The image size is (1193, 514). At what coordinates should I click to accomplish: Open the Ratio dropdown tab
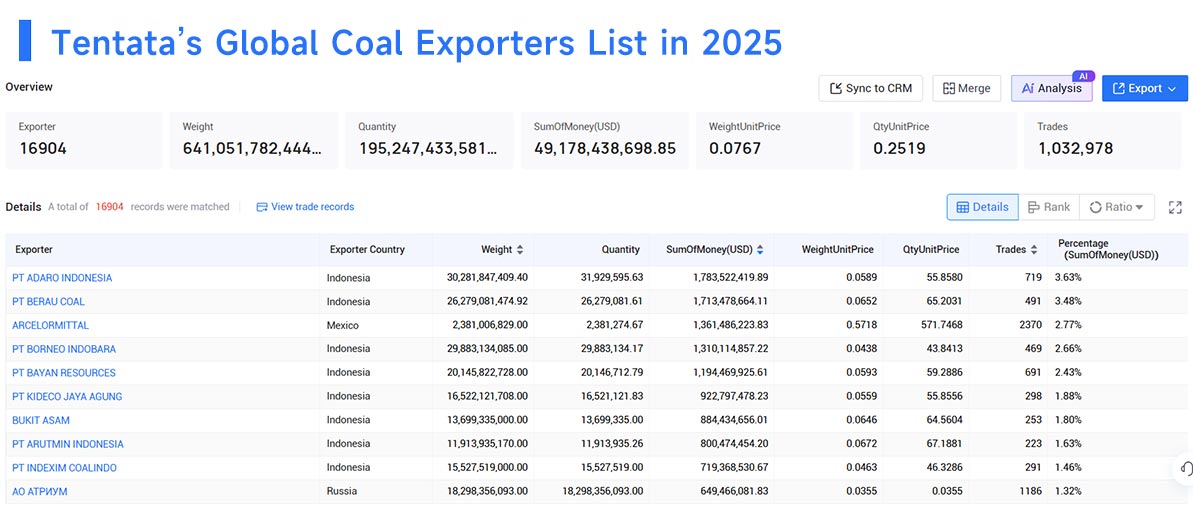click(x=1116, y=207)
